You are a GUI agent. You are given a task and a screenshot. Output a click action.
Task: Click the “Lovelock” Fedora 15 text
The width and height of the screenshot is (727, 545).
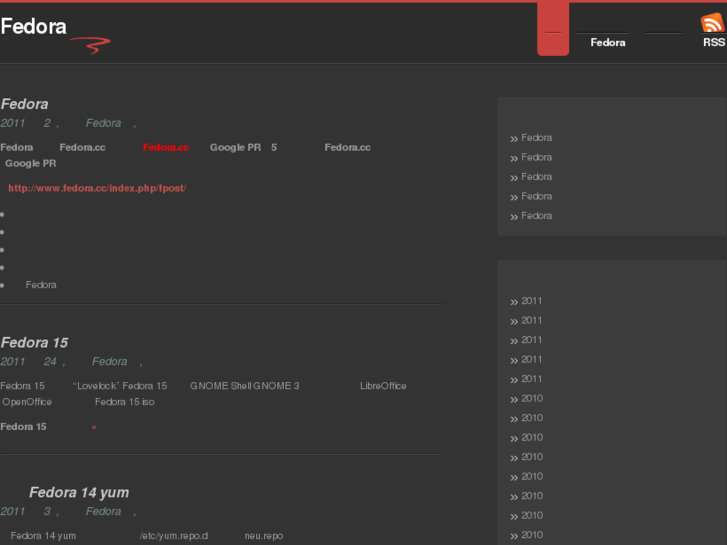(x=120, y=386)
